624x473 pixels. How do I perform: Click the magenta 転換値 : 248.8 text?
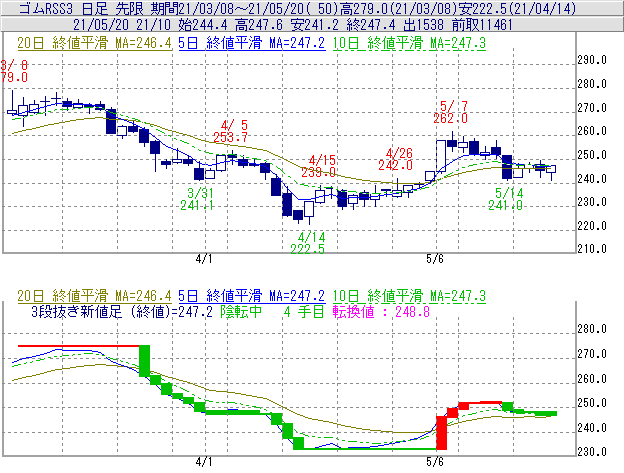point(381,311)
